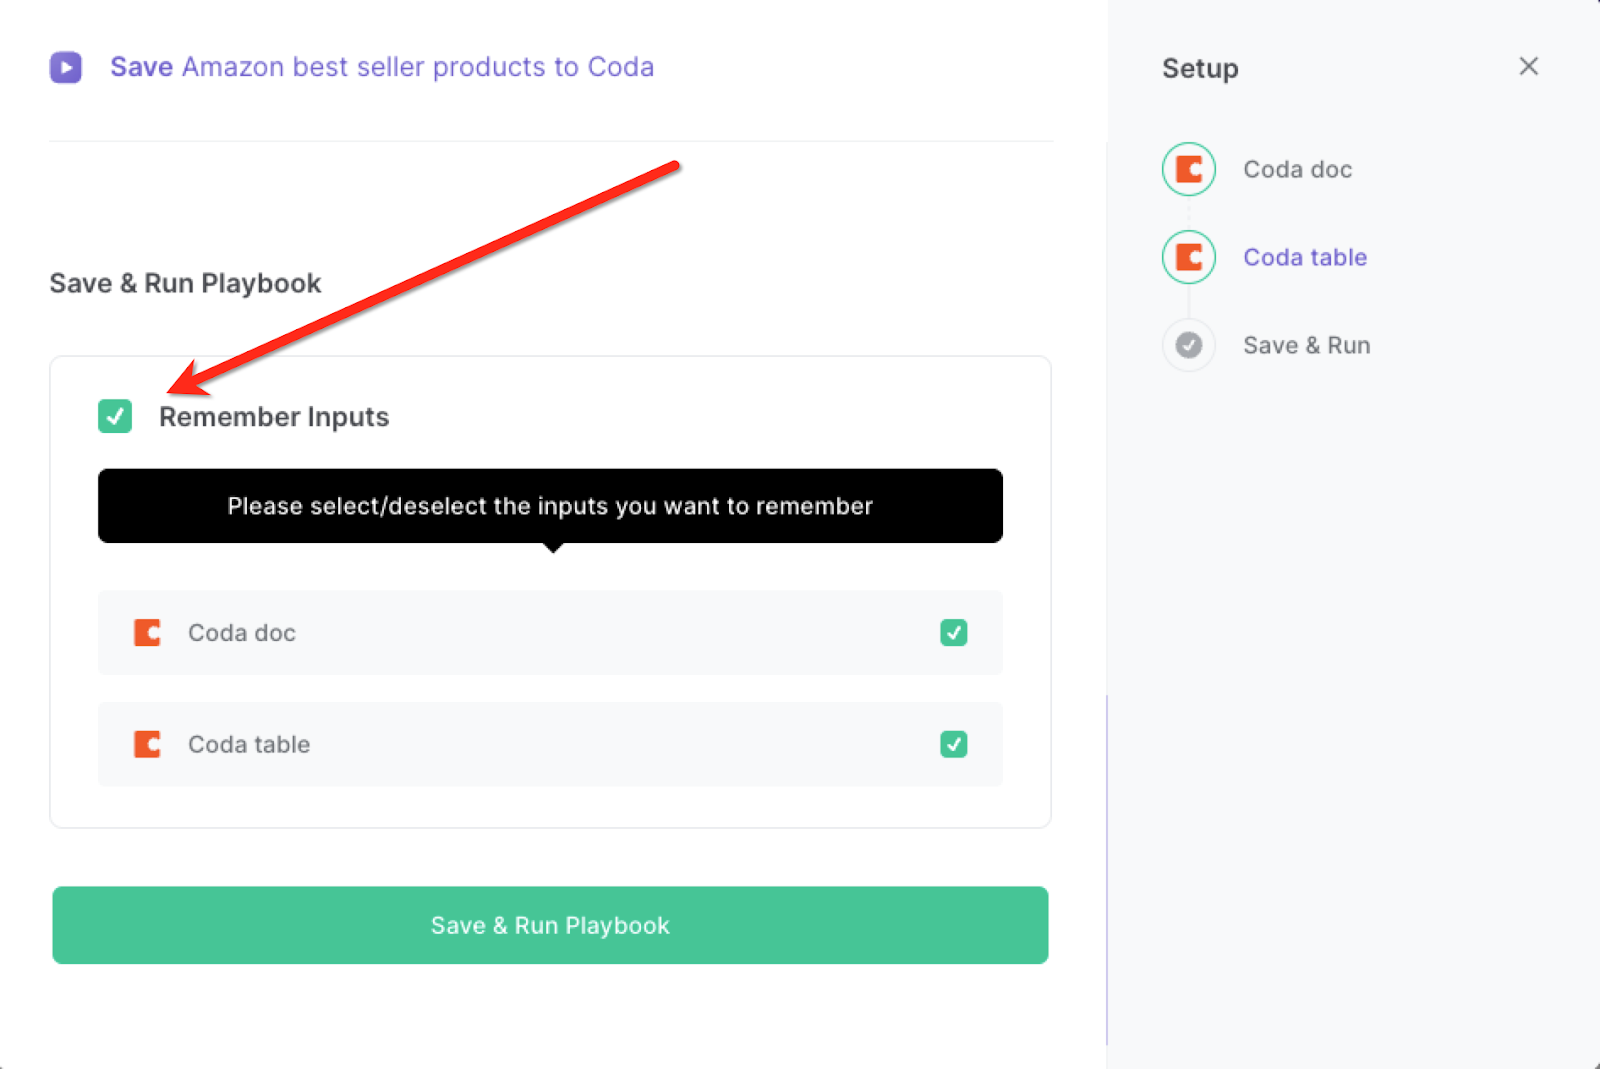Open the playbook title link 'Save Amazon best seller products to Coda'
This screenshot has width=1600, height=1069.
(382, 67)
